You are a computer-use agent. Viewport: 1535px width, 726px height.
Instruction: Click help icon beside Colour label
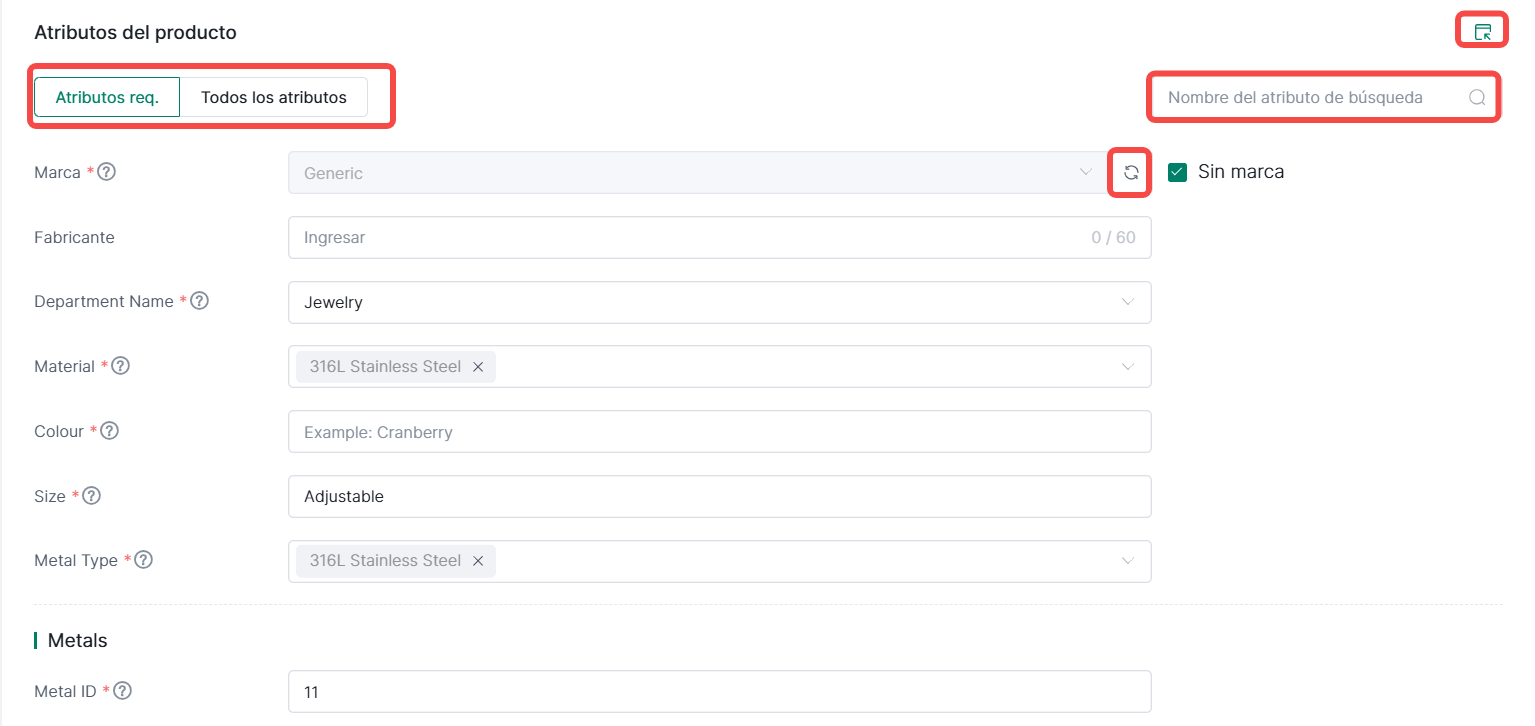pos(110,431)
